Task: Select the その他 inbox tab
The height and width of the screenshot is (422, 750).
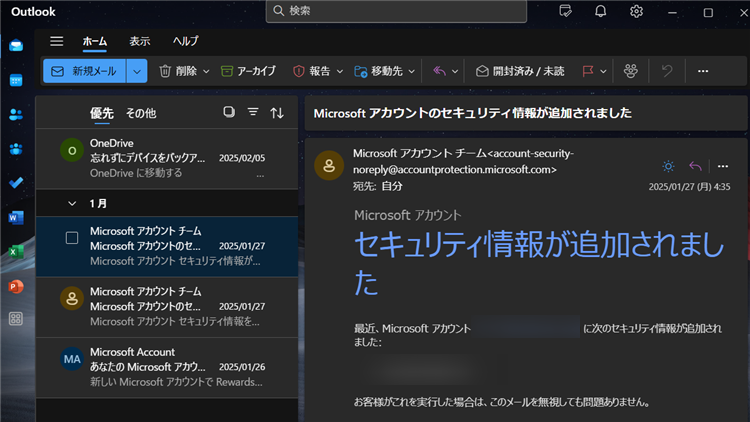Action: coord(140,113)
